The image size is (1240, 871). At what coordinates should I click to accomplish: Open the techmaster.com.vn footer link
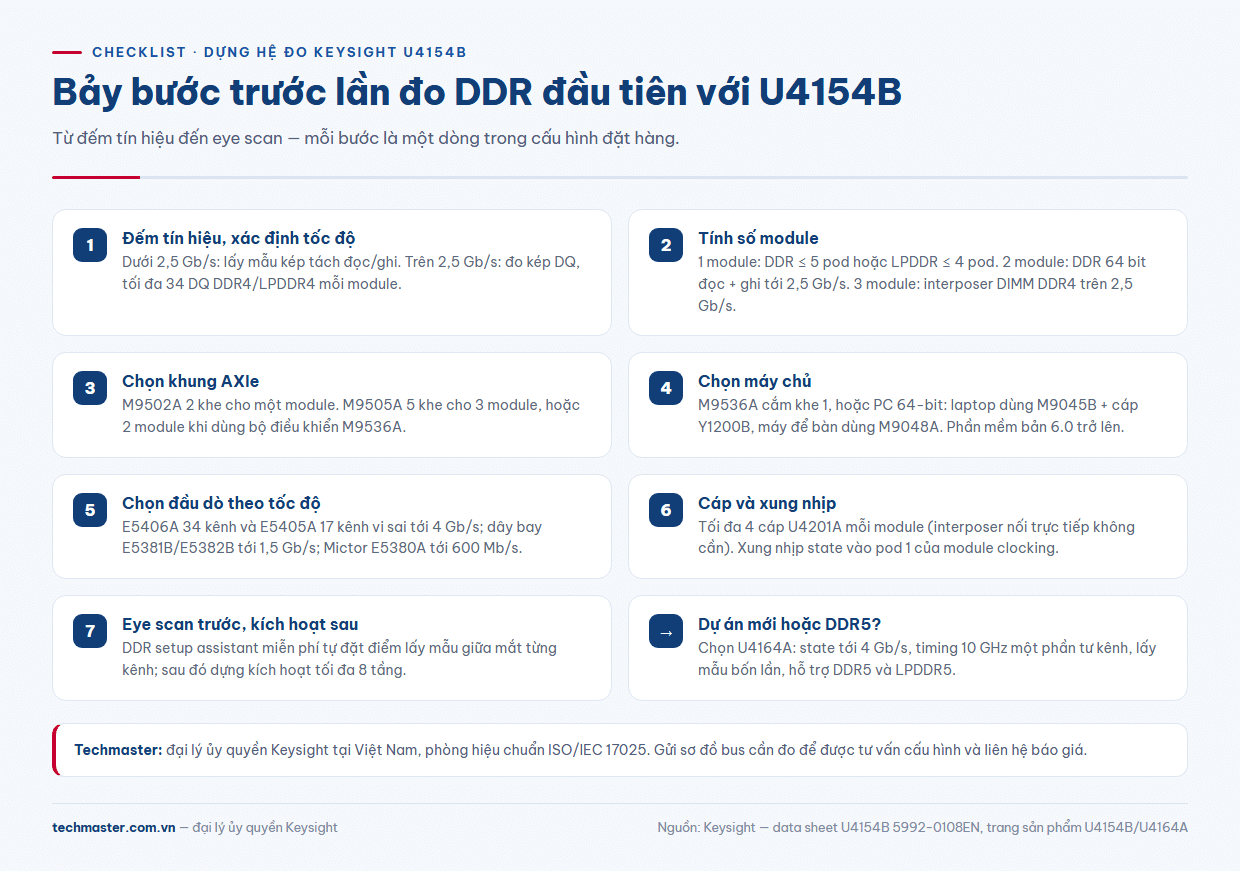(114, 827)
